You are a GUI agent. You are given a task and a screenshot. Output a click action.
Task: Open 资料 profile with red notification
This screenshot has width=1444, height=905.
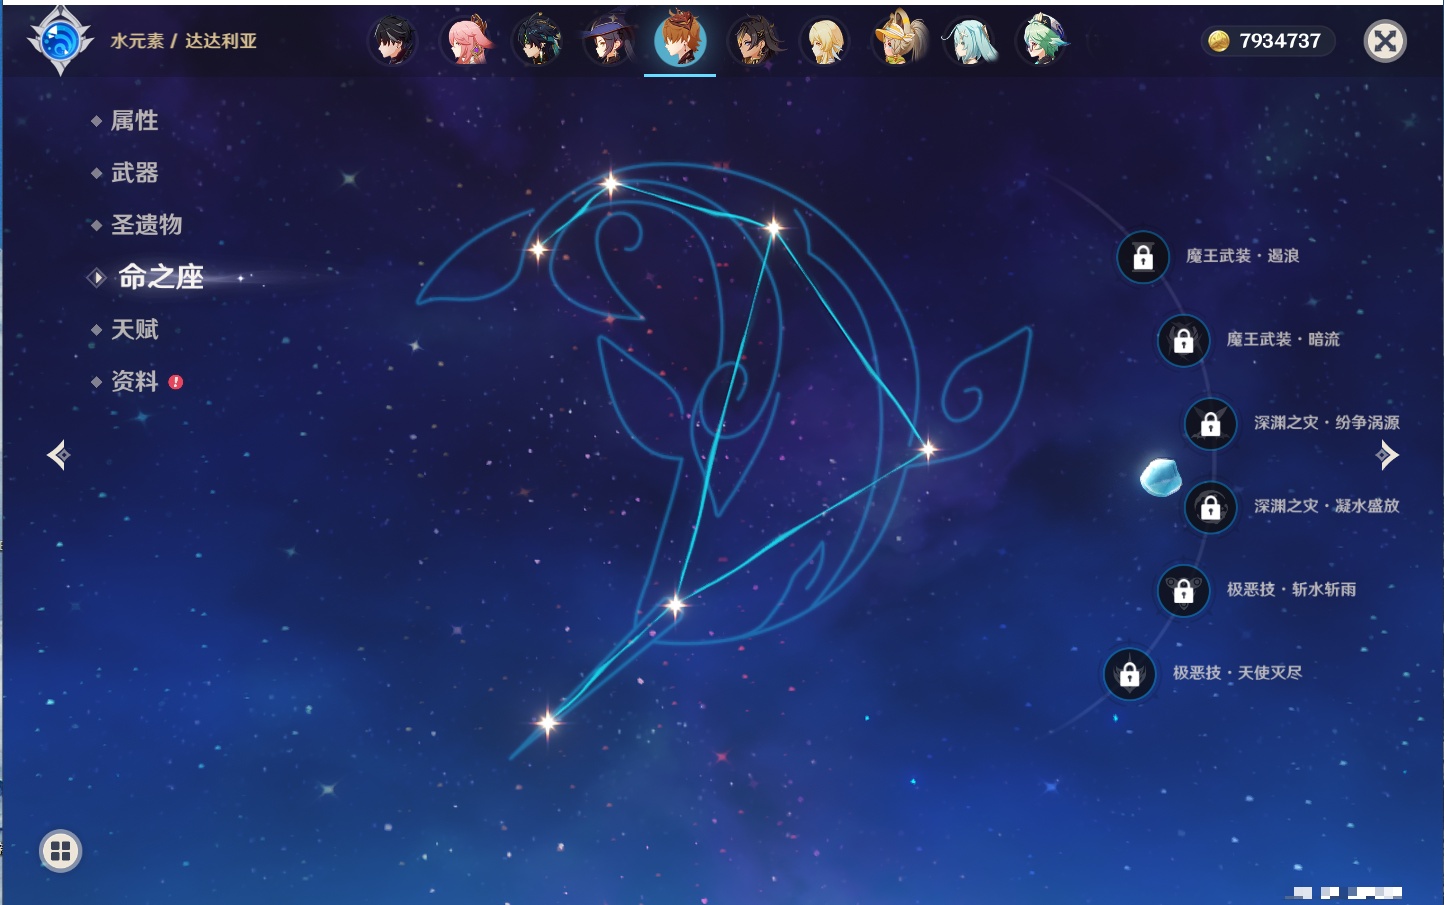click(x=134, y=381)
